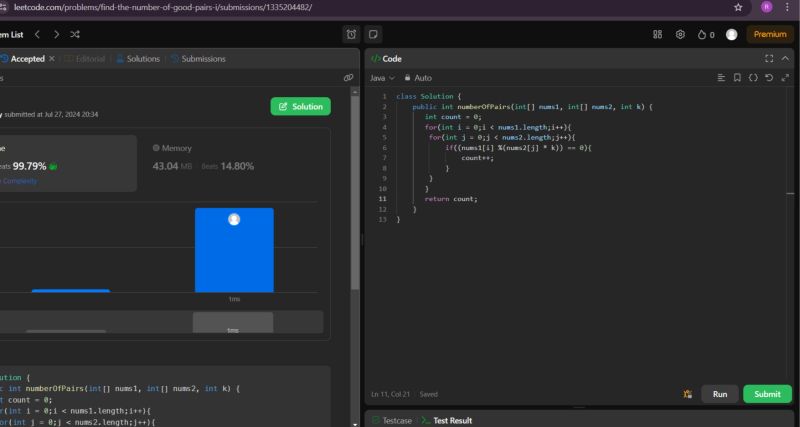This screenshot has width=800, height=427.
Task: Pick a random problem with shuffle icon
Action: 75,34
